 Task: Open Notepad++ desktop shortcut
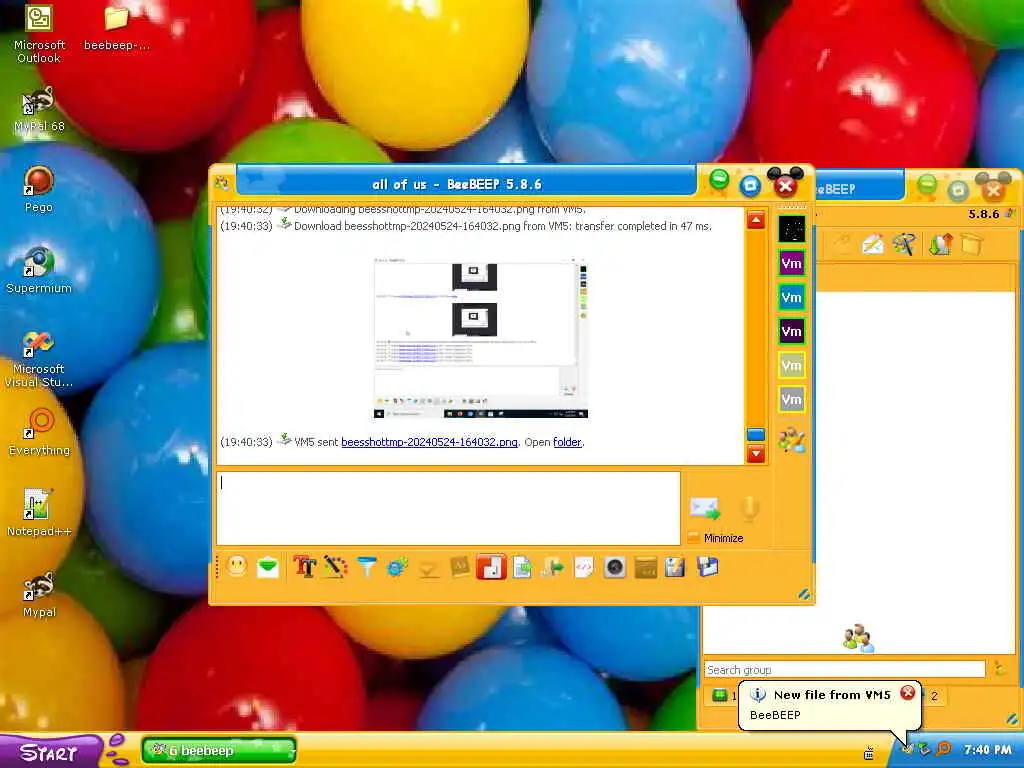[39, 513]
